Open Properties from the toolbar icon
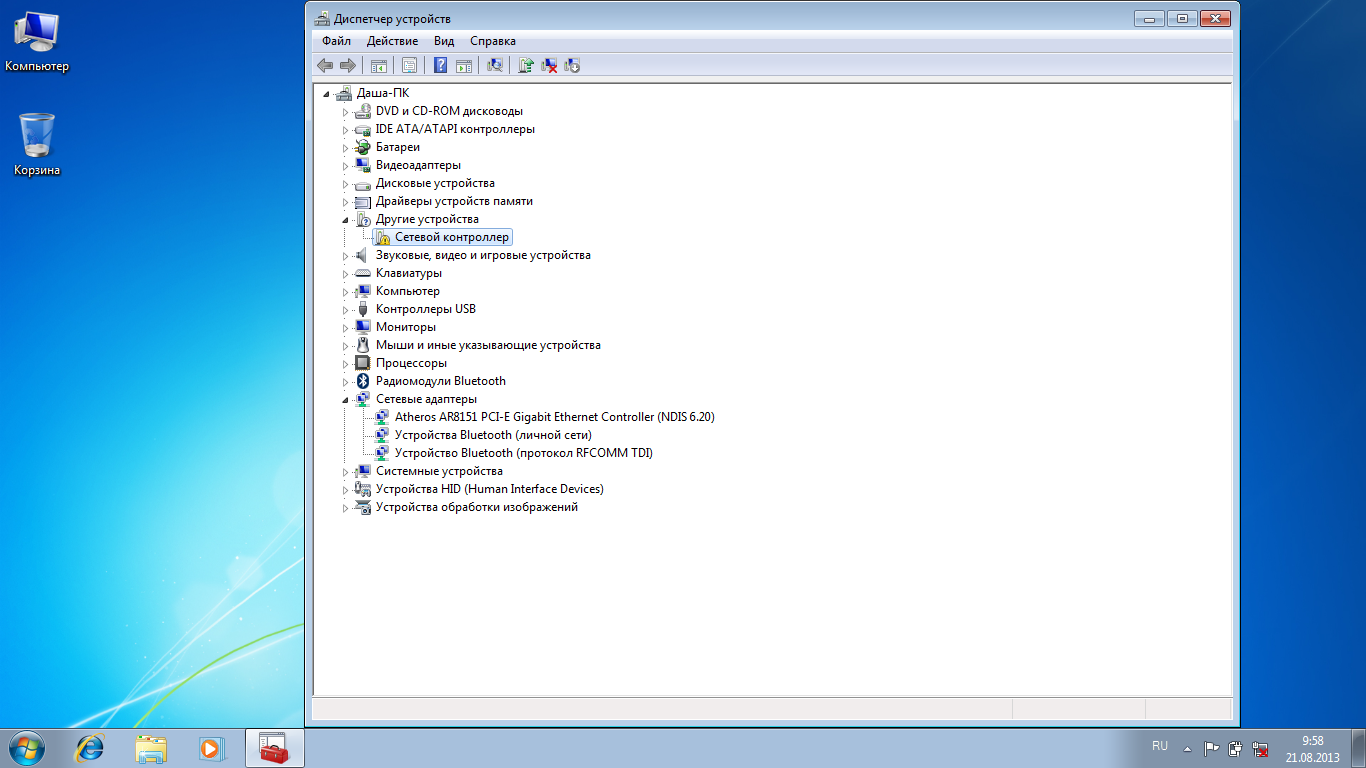Screen dimensions: 1366x768 coord(409,66)
